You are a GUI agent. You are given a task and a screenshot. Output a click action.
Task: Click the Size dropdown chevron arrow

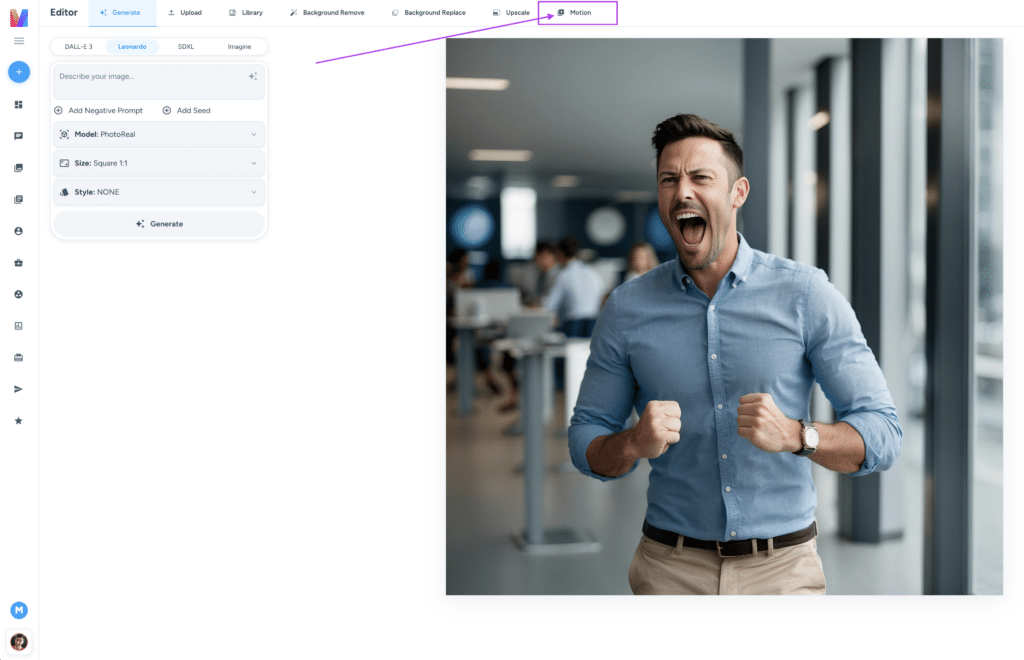click(x=254, y=163)
